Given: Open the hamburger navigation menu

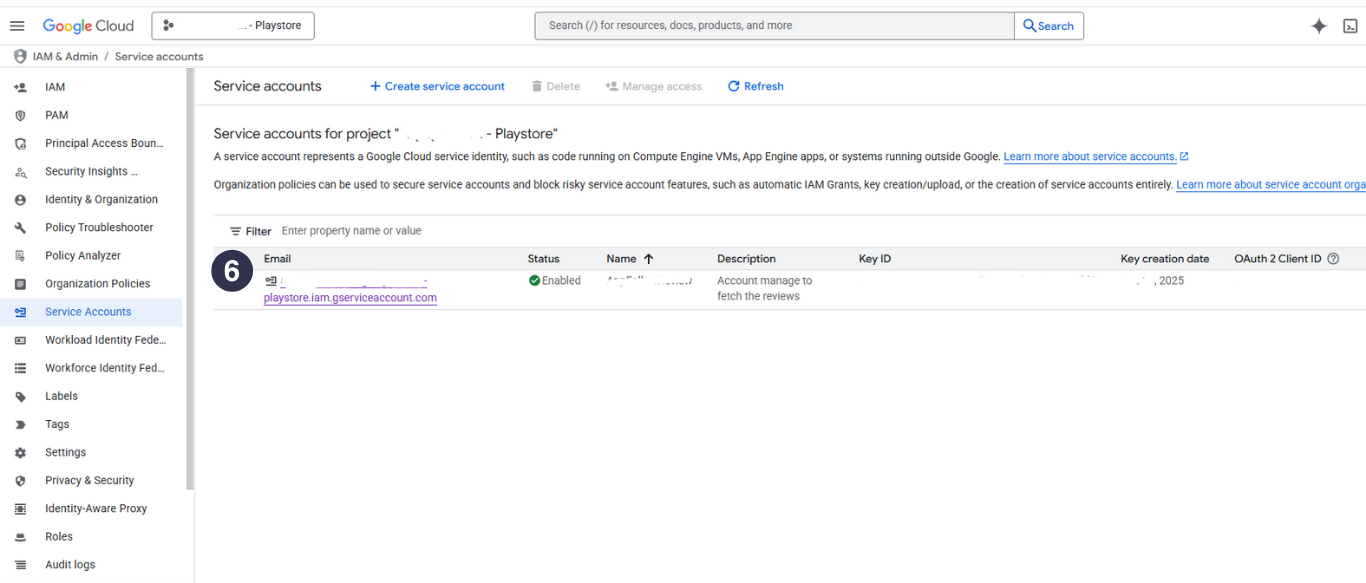Looking at the screenshot, I should pyautogui.click(x=17, y=26).
